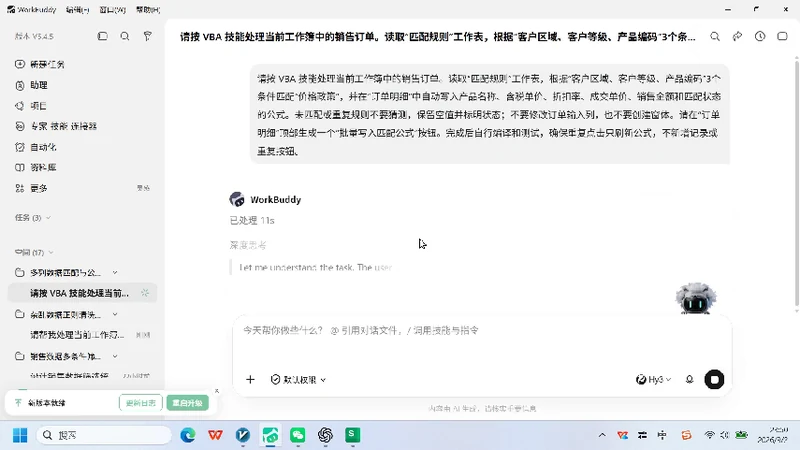Viewport: 800px width, 450px height.
Task: Open WeChat from taskbar
Action: click(298, 435)
